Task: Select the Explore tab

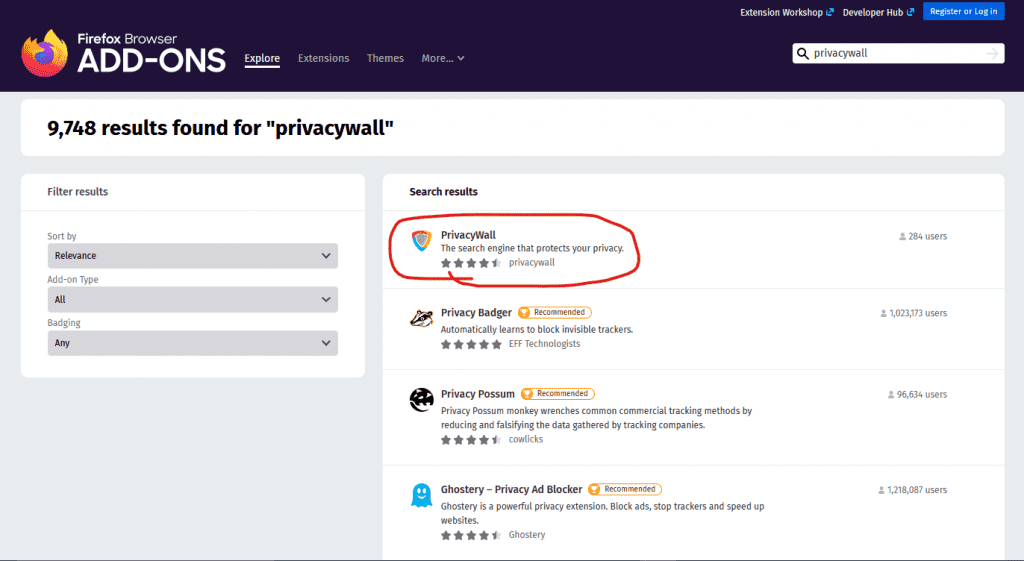Action: [x=262, y=59]
